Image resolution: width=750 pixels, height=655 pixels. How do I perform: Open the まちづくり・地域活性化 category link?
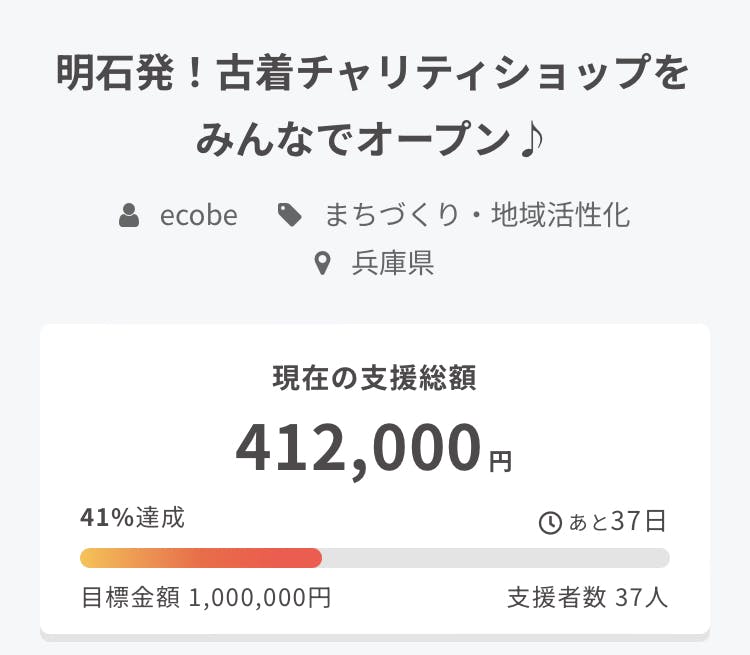477,215
